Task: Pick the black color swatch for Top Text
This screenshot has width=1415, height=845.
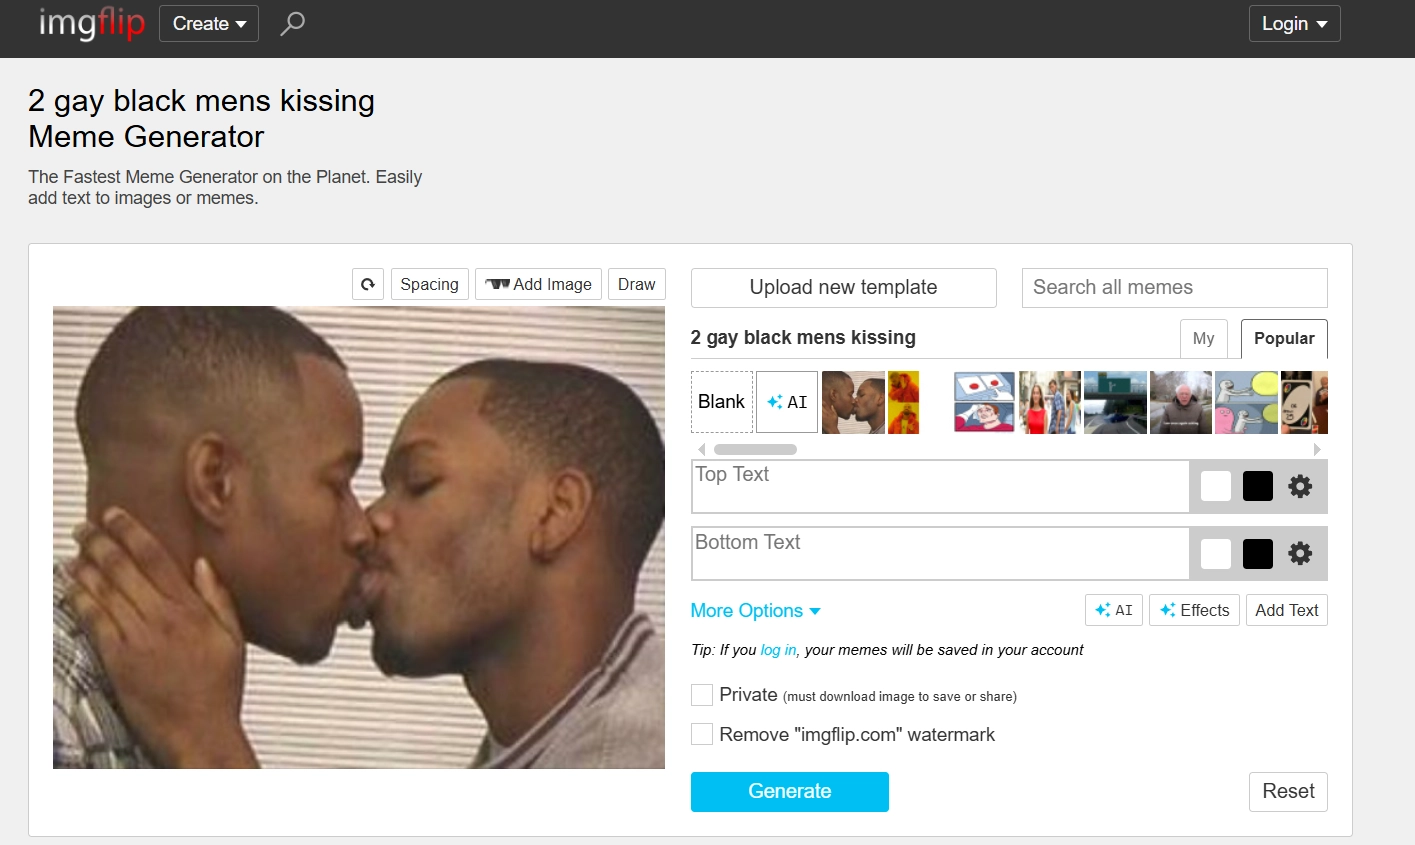Action: tap(1256, 486)
